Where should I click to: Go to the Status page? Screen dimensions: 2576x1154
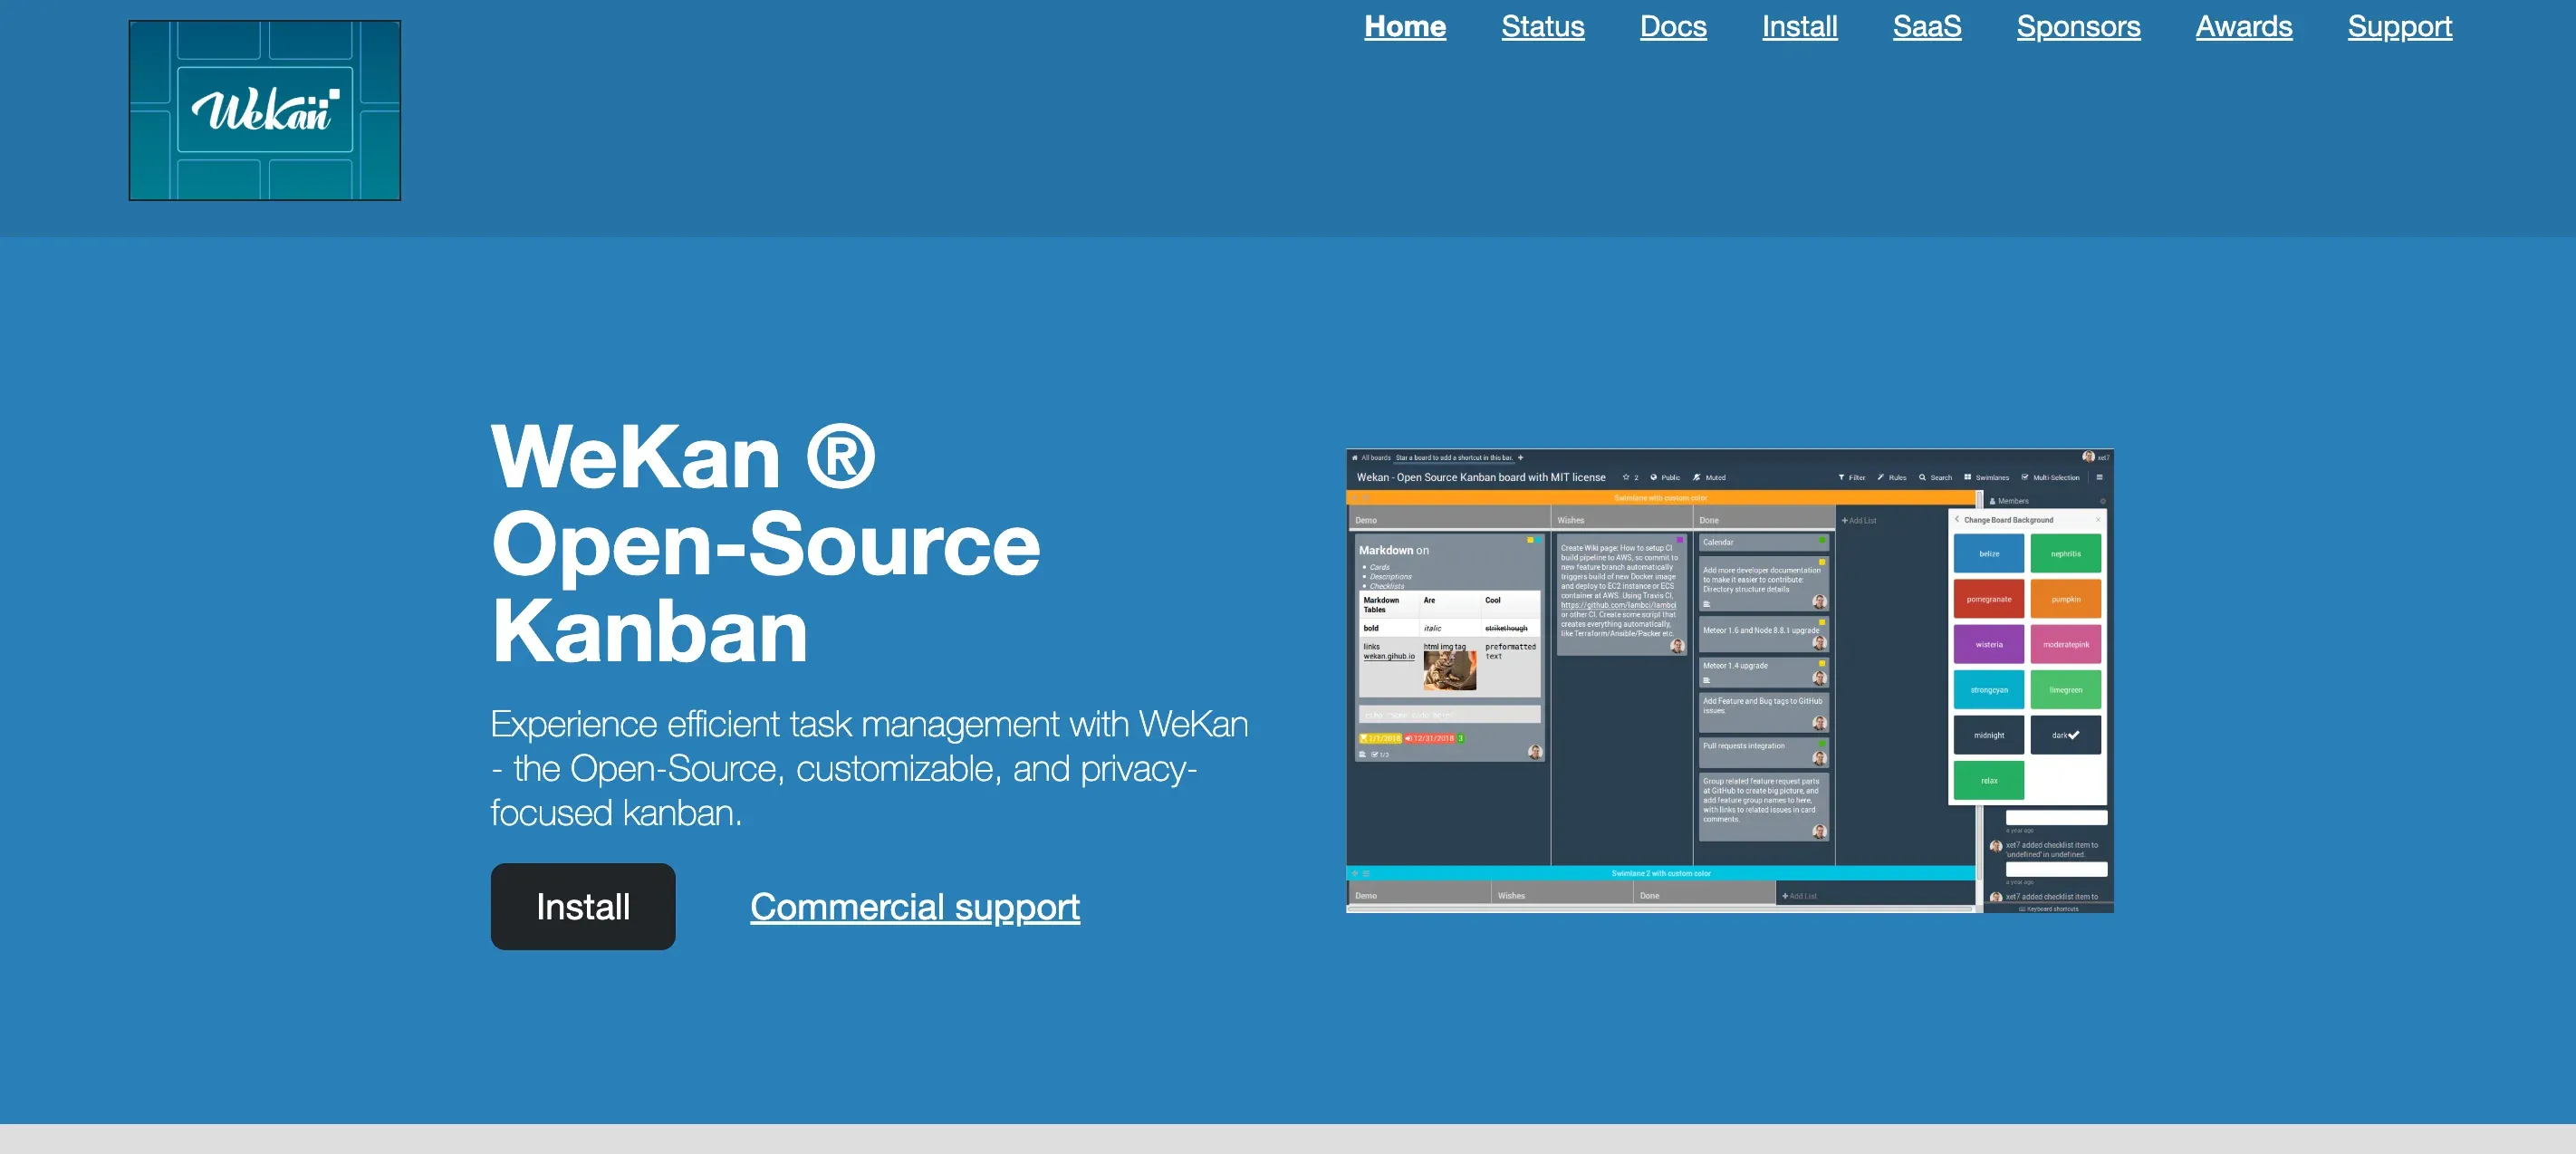[1542, 26]
